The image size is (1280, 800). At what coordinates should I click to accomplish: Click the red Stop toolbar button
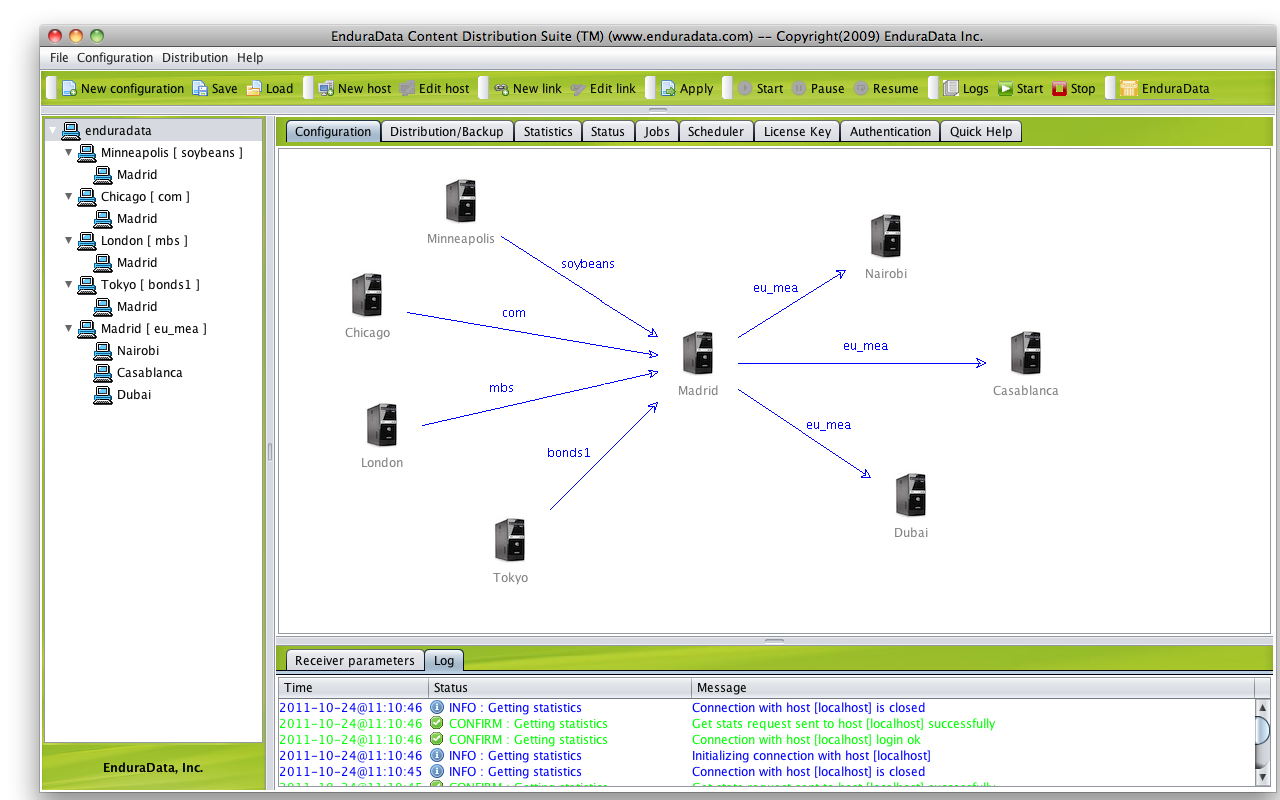(1073, 88)
